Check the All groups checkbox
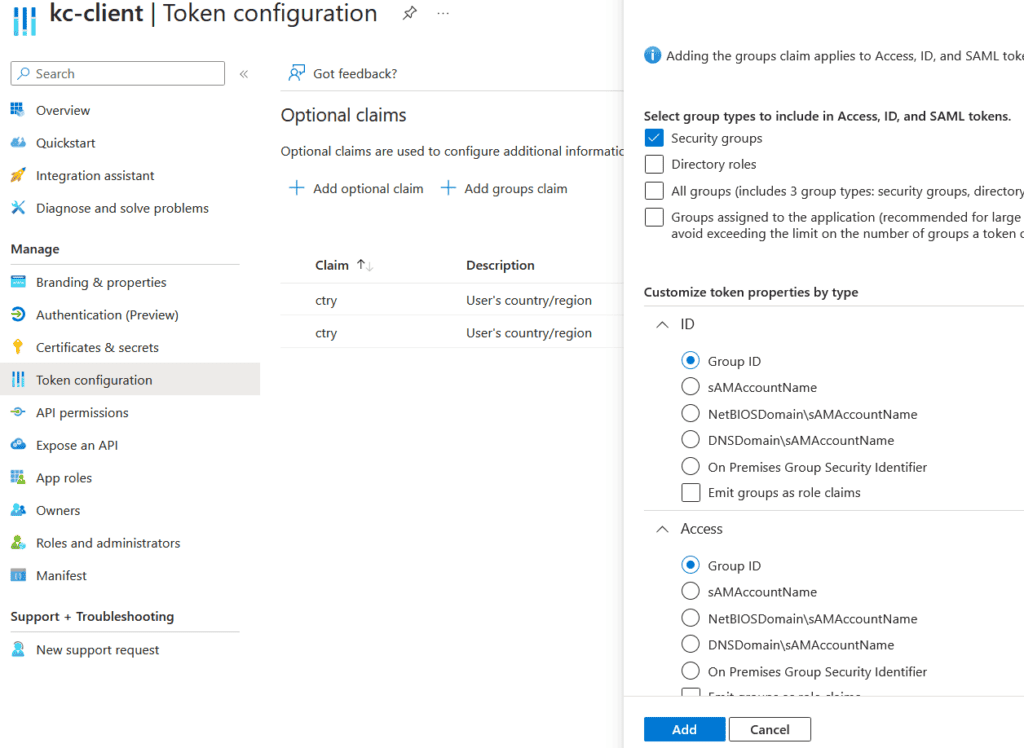The image size is (1024, 748). pyautogui.click(x=654, y=191)
